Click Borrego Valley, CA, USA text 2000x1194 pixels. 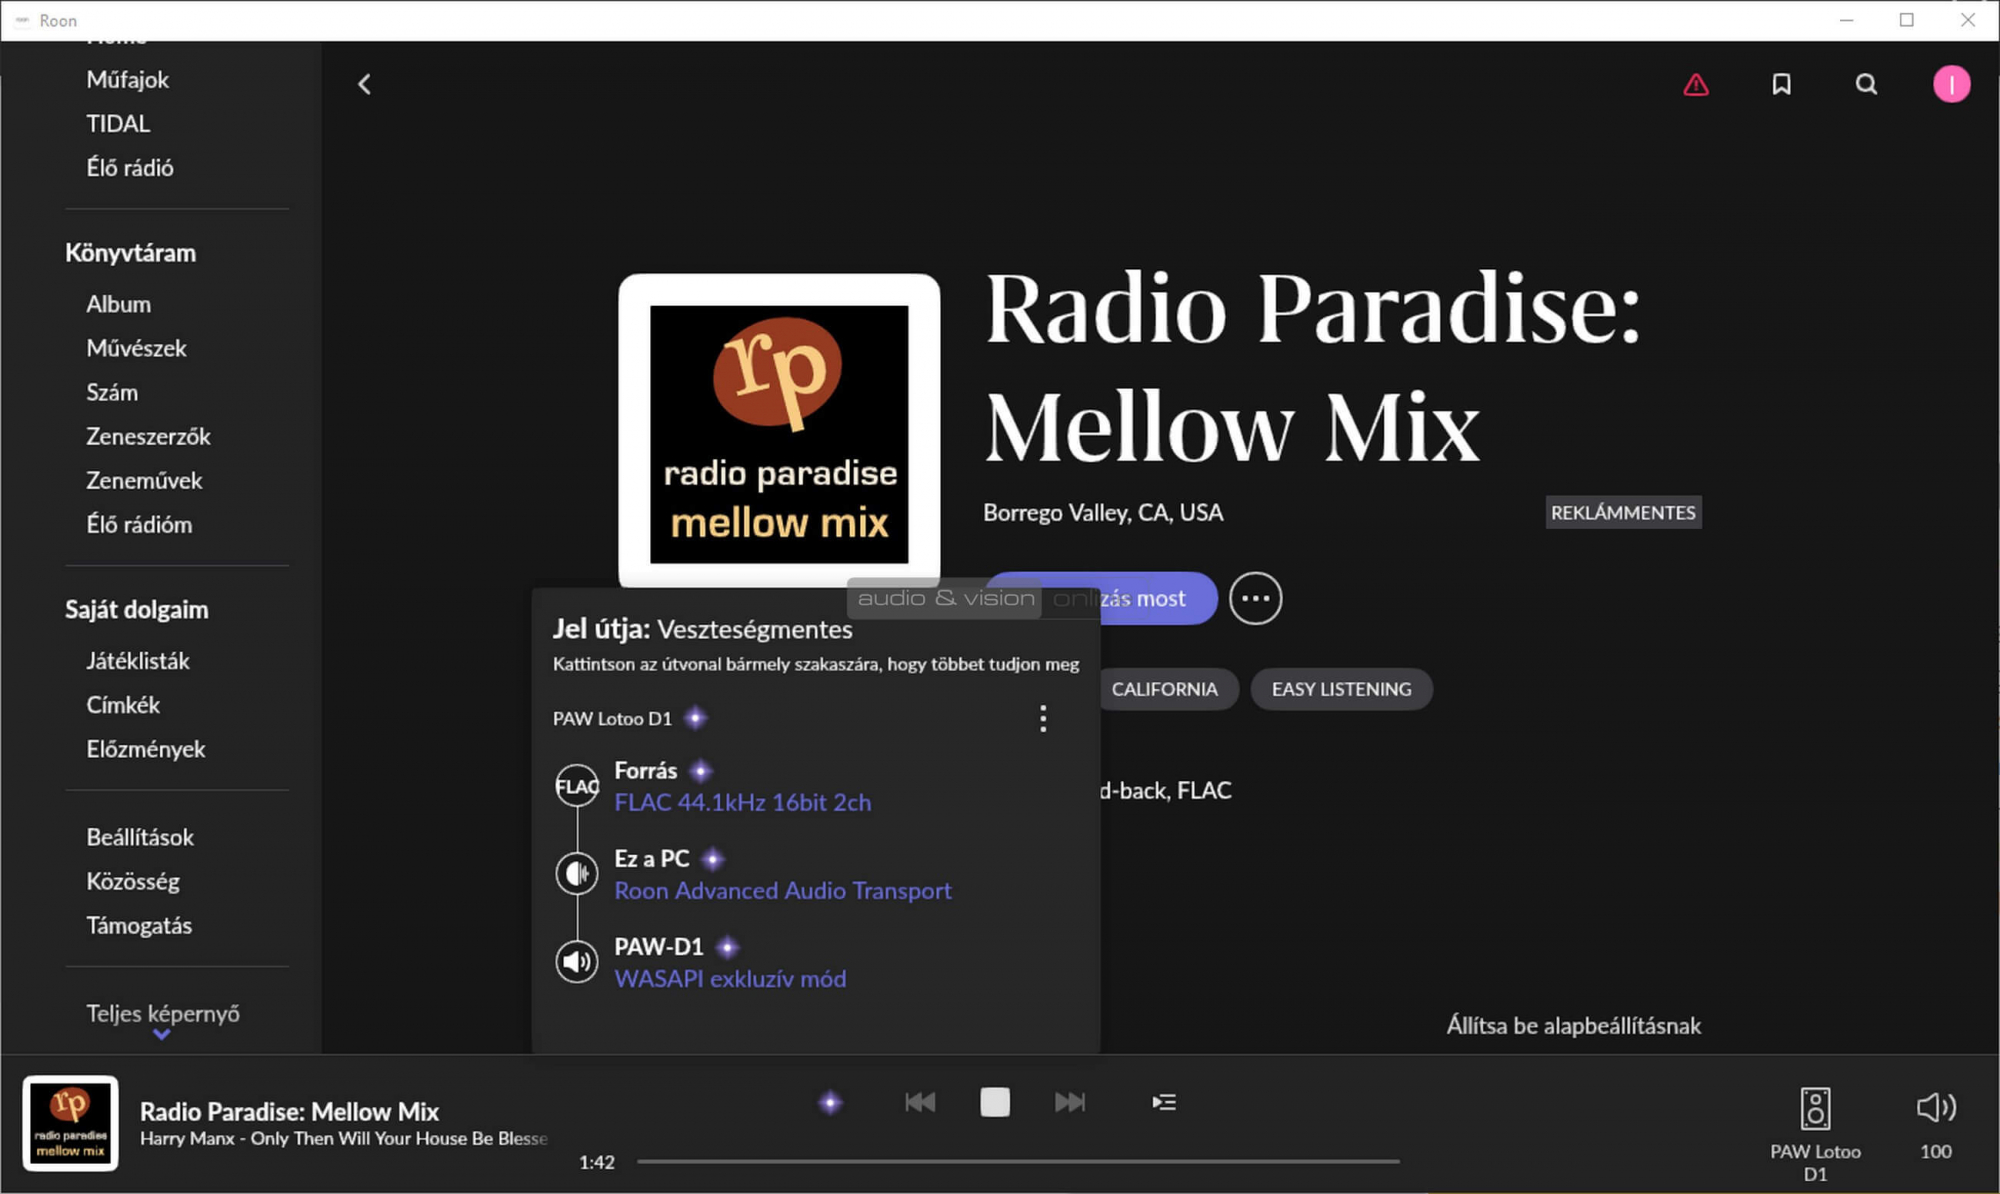(1103, 512)
